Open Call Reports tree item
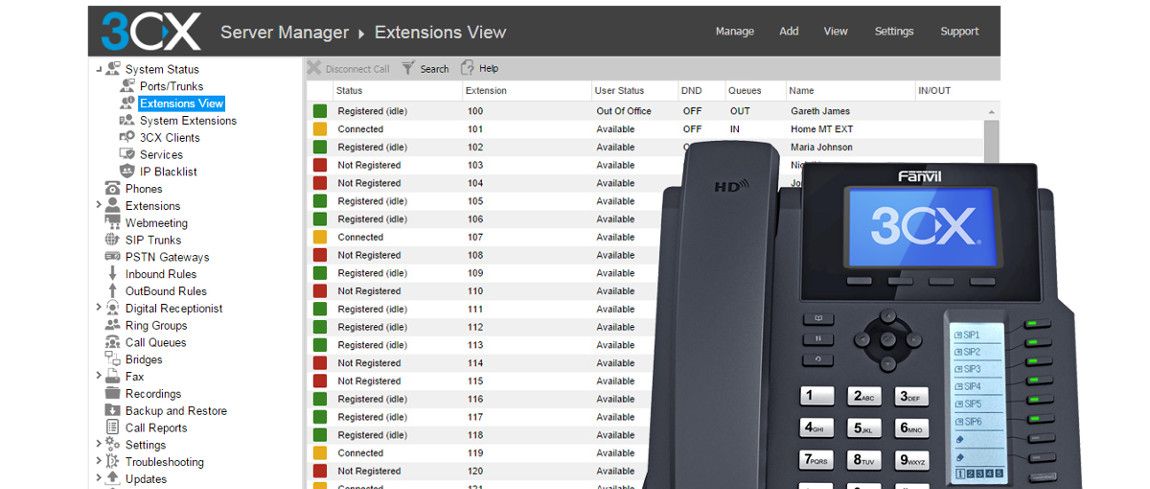 [x=156, y=427]
